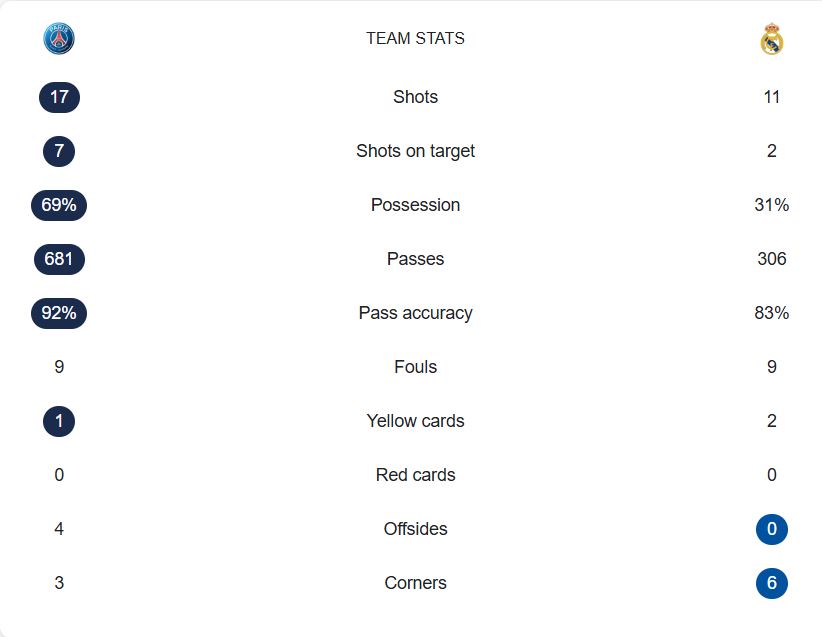822x637 pixels.
Task: Click the 17 shots badge for PSG
Action: click(59, 97)
